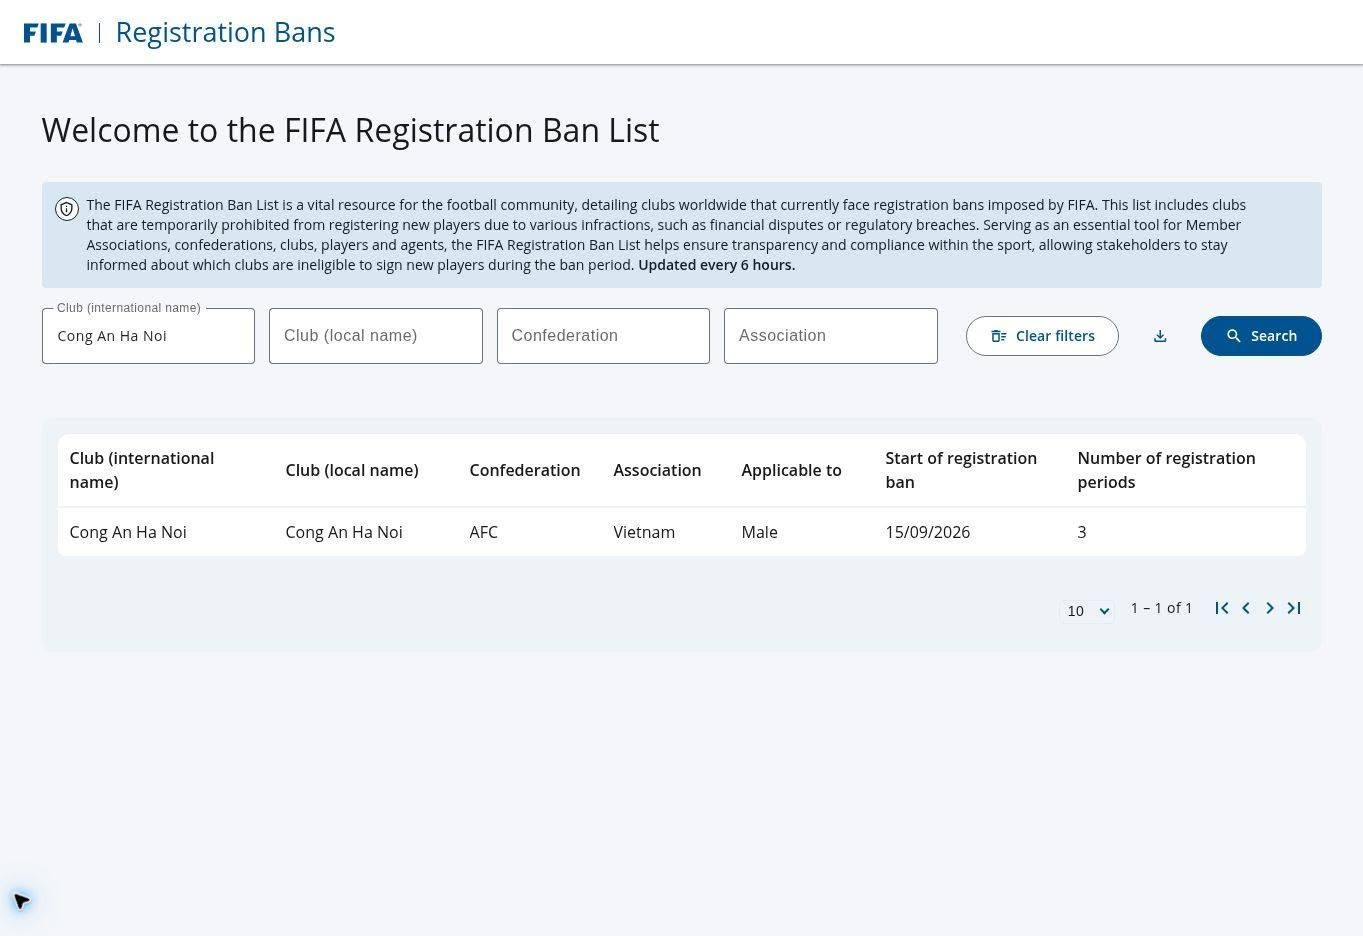Image resolution: width=1363 pixels, height=936 pixels.
Task: Go to first page of results
Action: tap(1222, 608)
